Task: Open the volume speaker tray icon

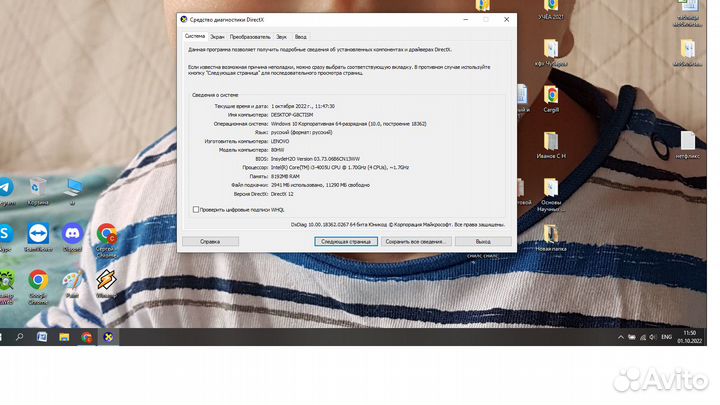Action: click(653, 337)
